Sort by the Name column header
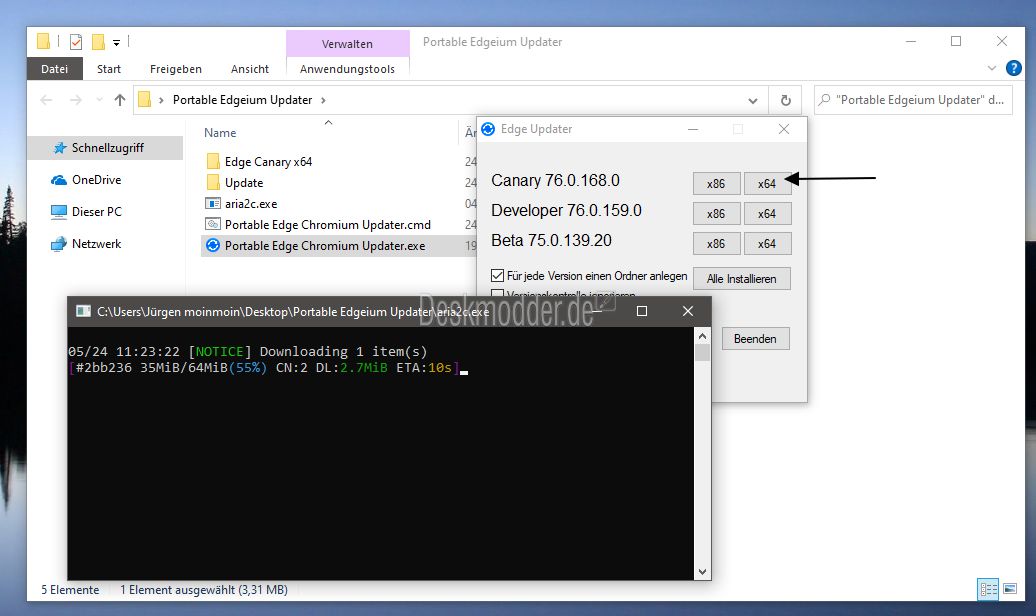Screen dimensions: 1036x616 tap(220, 133)
